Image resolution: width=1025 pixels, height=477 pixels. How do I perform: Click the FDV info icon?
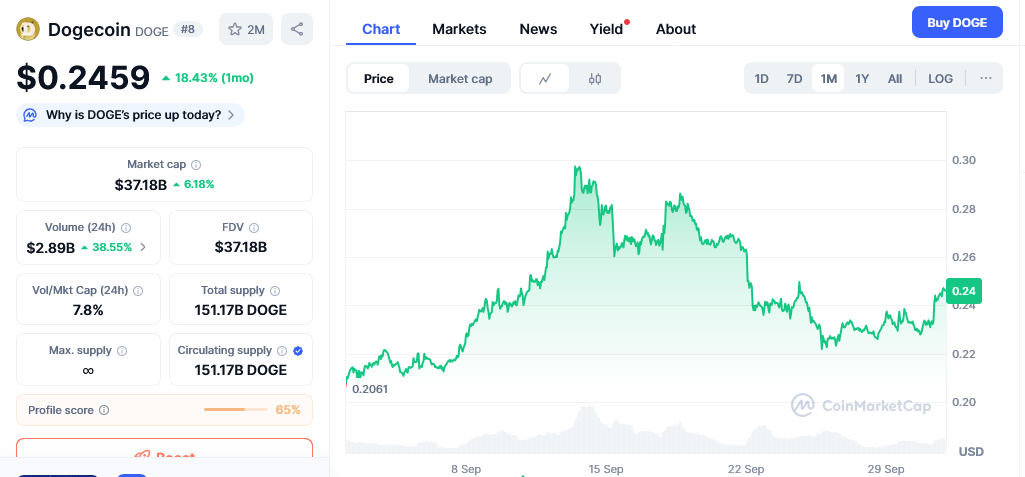click(254, 227)
